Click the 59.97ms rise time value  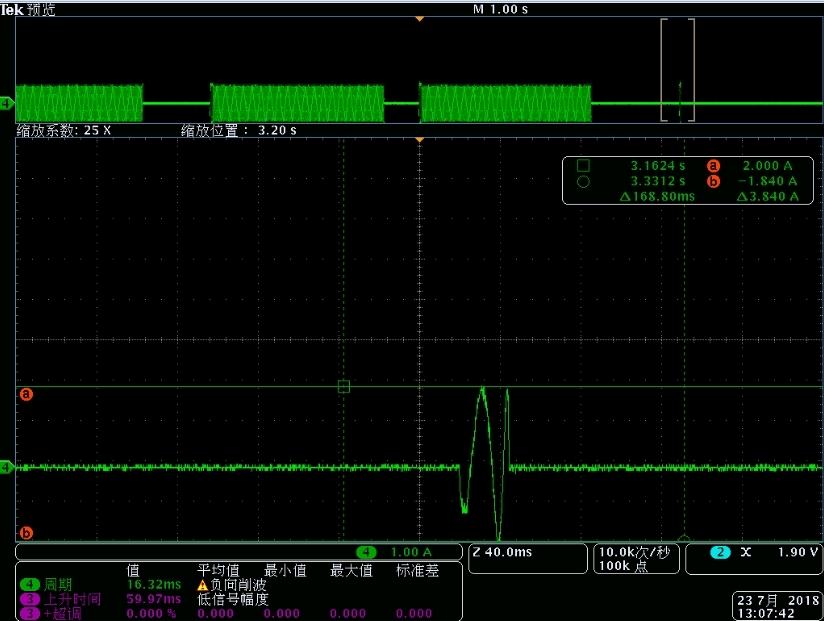pyautogui.click(x=154, y=599)
